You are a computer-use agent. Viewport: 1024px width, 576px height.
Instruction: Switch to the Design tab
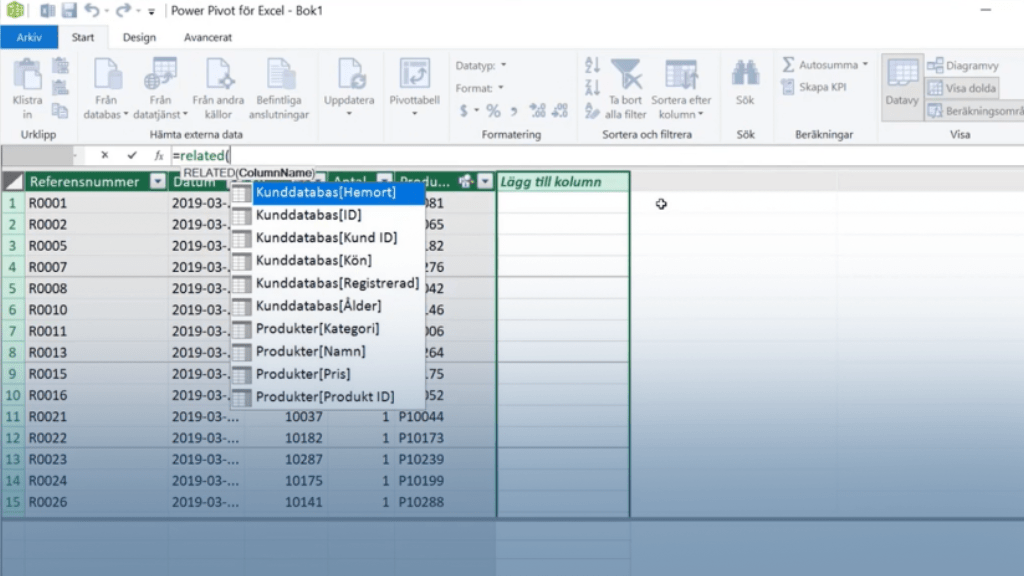click(x=139, y=38)
